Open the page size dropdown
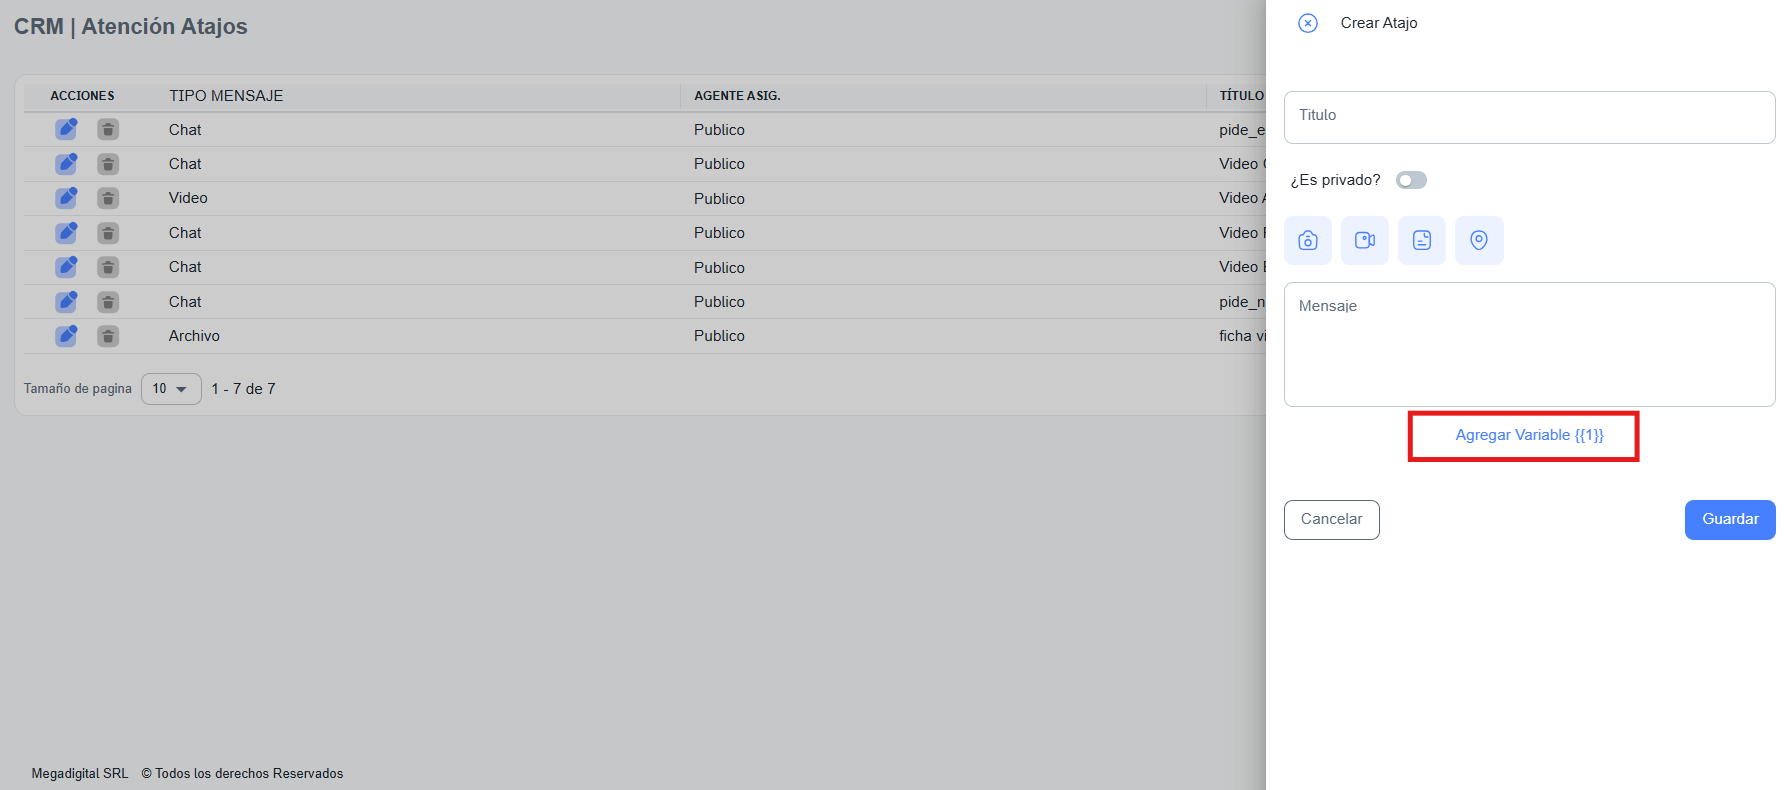The image size is (1792, 790). [x=171, y=389]
